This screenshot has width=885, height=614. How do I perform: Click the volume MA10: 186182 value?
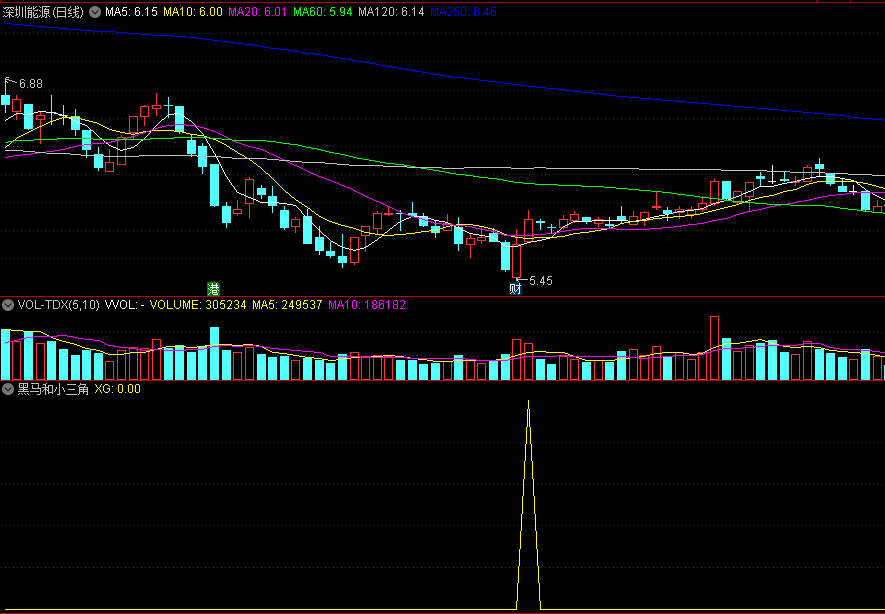(x=367, y=305)
